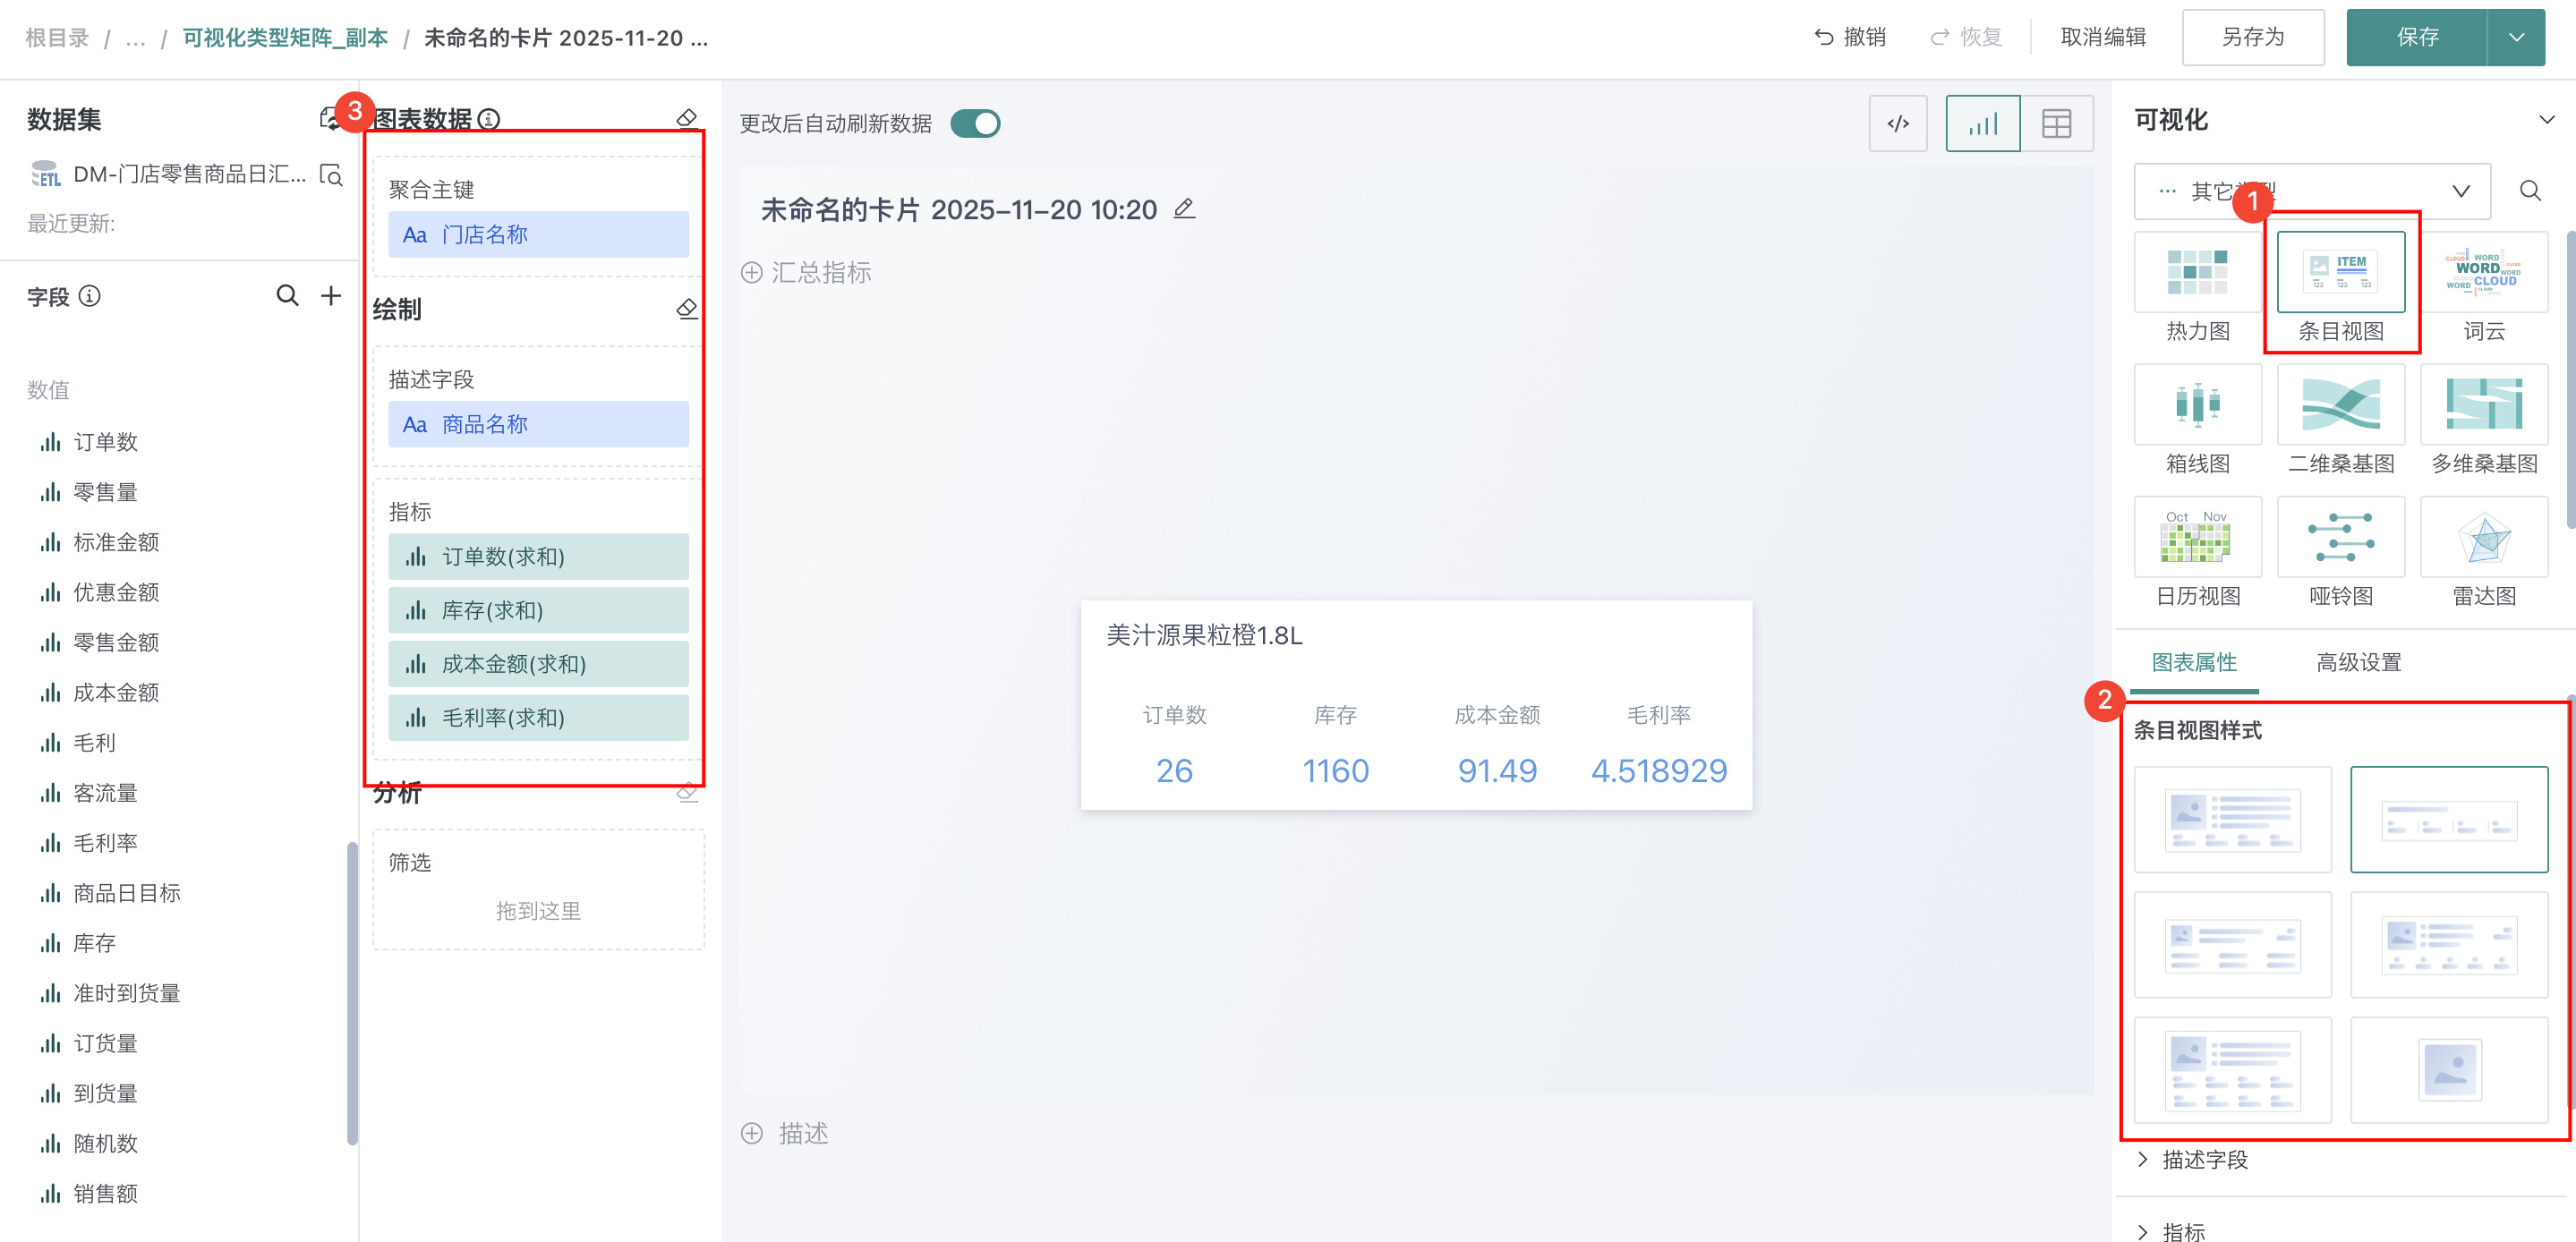Switch to table view icon
The image size is (2576, 1242).
2055,124
